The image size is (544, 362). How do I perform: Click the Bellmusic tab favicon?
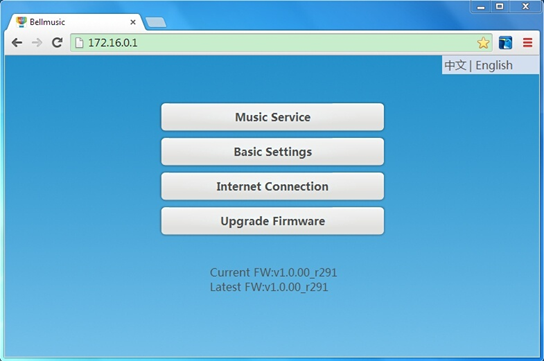[x=21, y=22]
